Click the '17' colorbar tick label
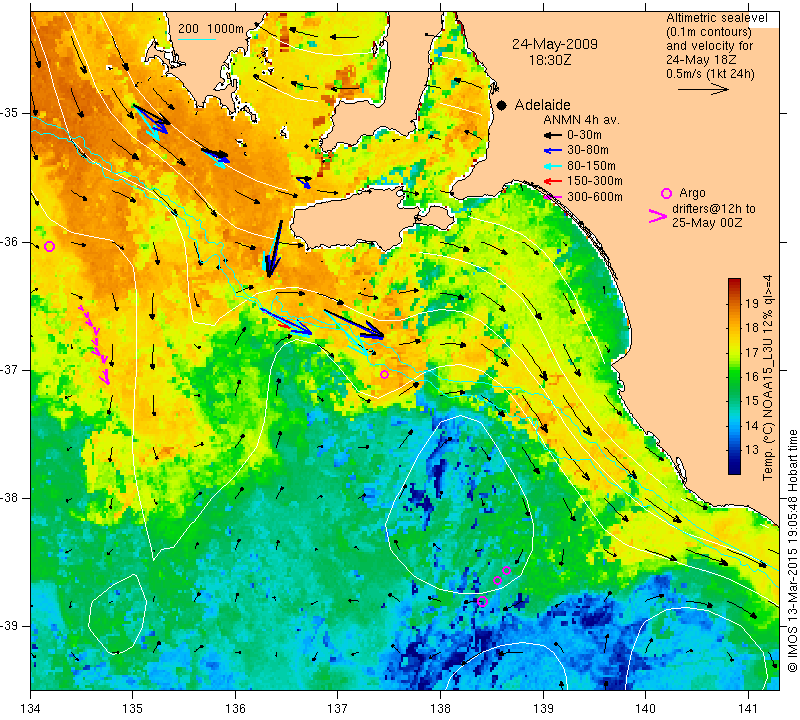Screen dimensions: 800x720 752,352
